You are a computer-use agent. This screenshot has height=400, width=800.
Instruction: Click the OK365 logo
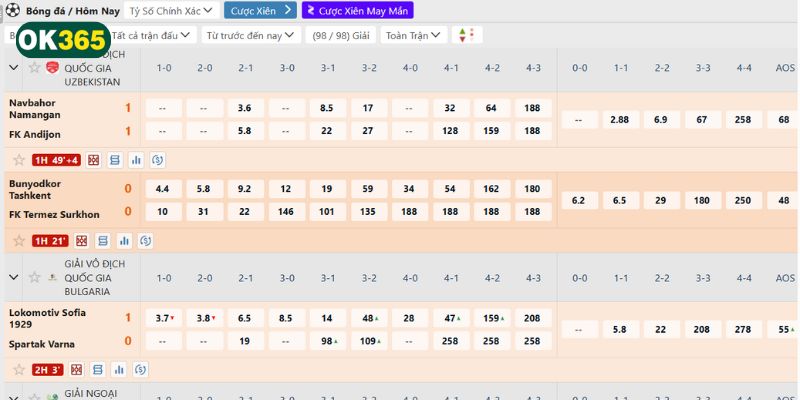(62, 40)
